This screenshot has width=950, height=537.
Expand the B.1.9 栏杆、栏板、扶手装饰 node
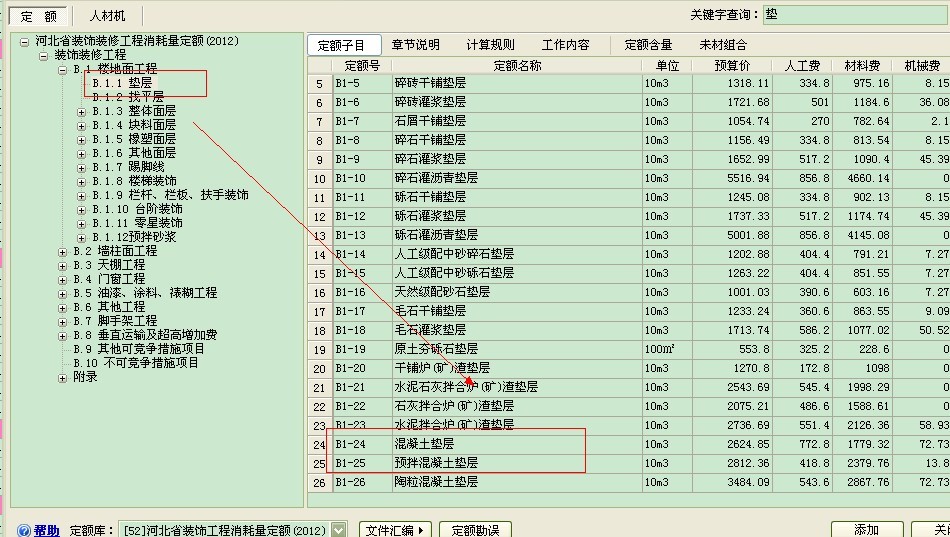(81, 195)
